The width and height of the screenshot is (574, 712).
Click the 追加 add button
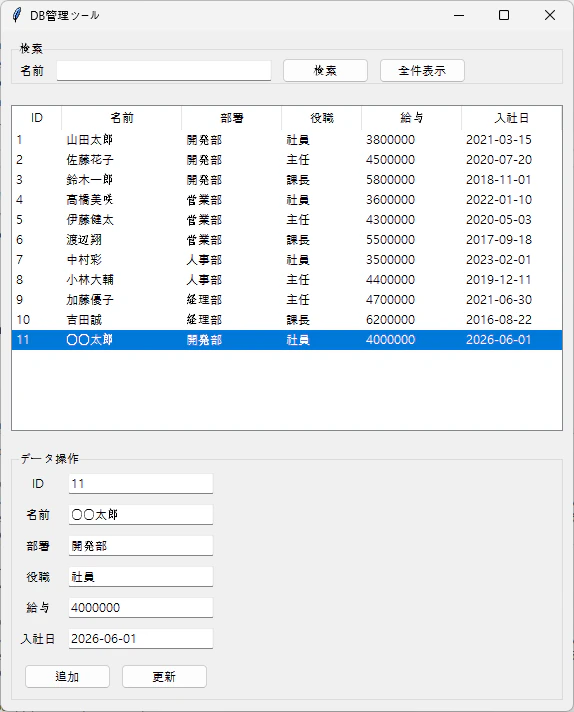(x=67, y=677)
